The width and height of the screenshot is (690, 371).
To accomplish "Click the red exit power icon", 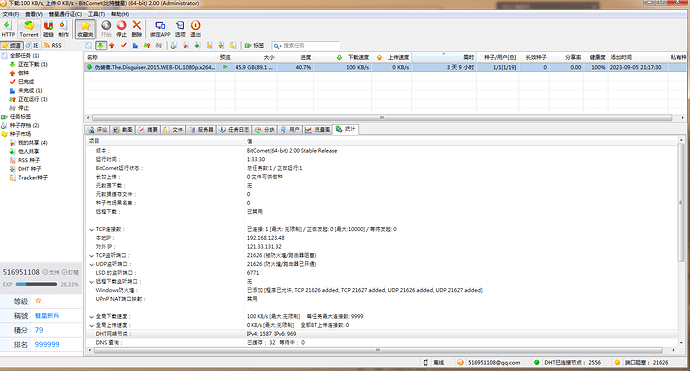I will coord(195,29).
